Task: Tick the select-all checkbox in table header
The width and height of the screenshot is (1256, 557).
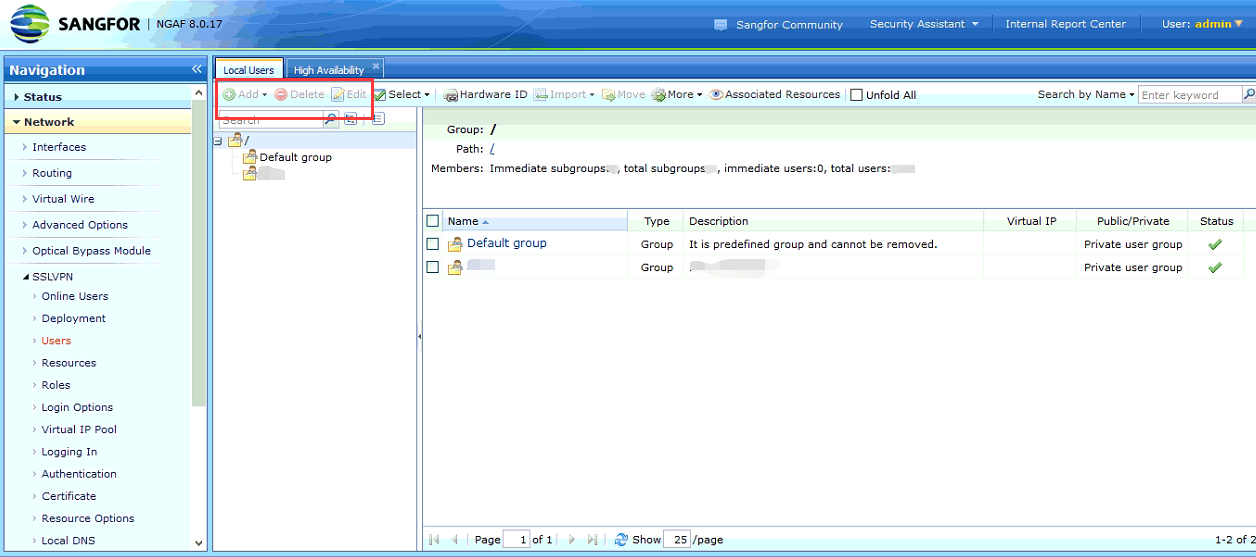Action: tap(433, 221)
